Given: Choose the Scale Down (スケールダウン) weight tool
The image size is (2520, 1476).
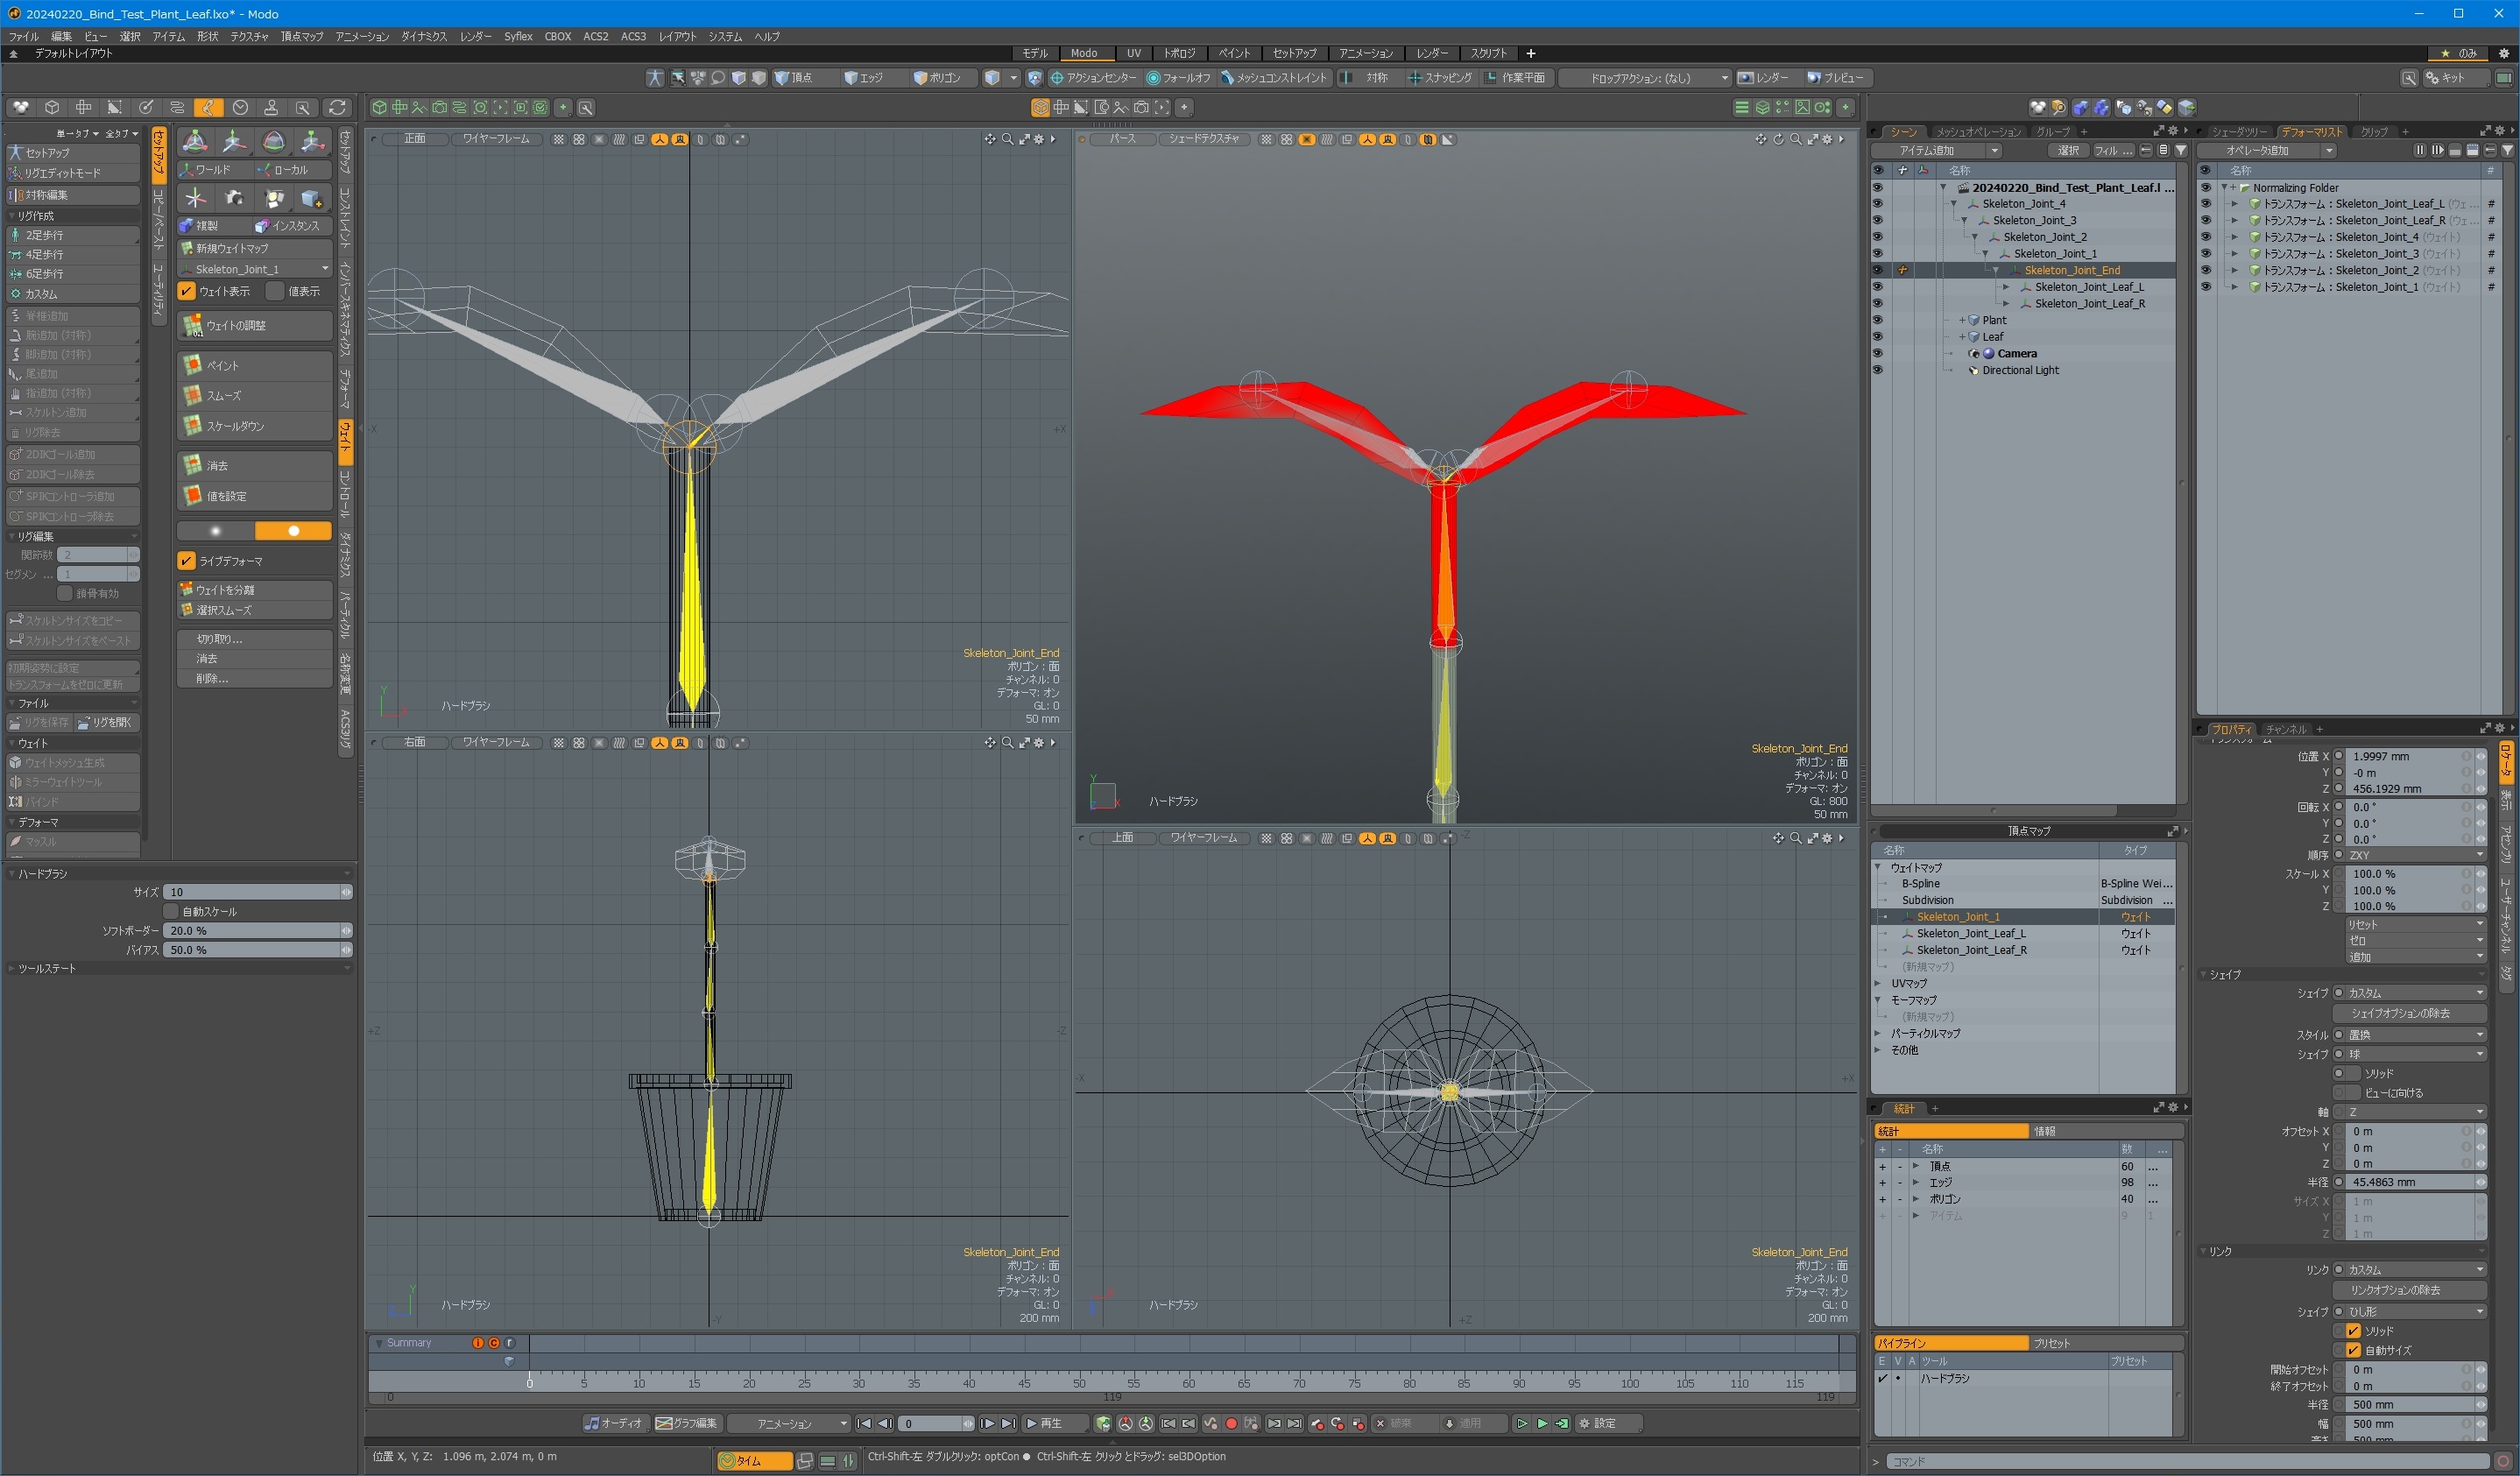Looking at the screenshot, I should (255, 425).
